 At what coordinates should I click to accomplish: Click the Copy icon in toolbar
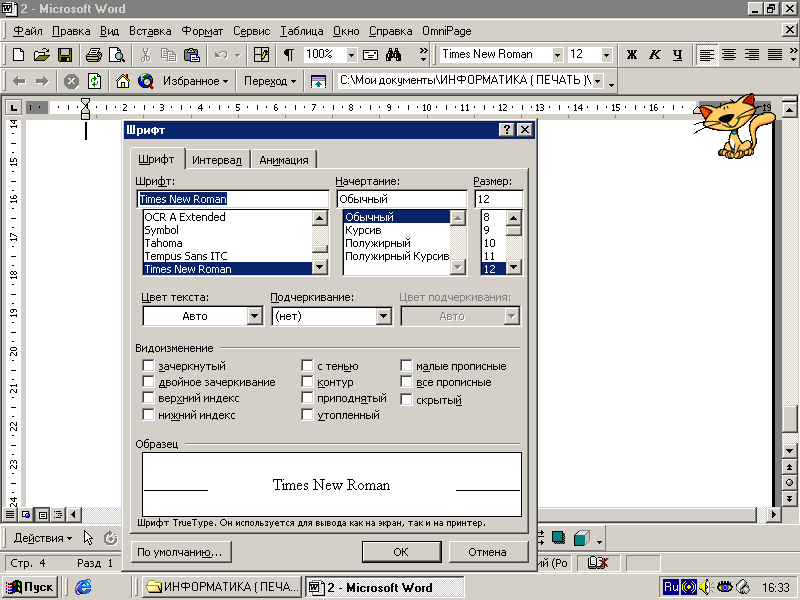168,55
